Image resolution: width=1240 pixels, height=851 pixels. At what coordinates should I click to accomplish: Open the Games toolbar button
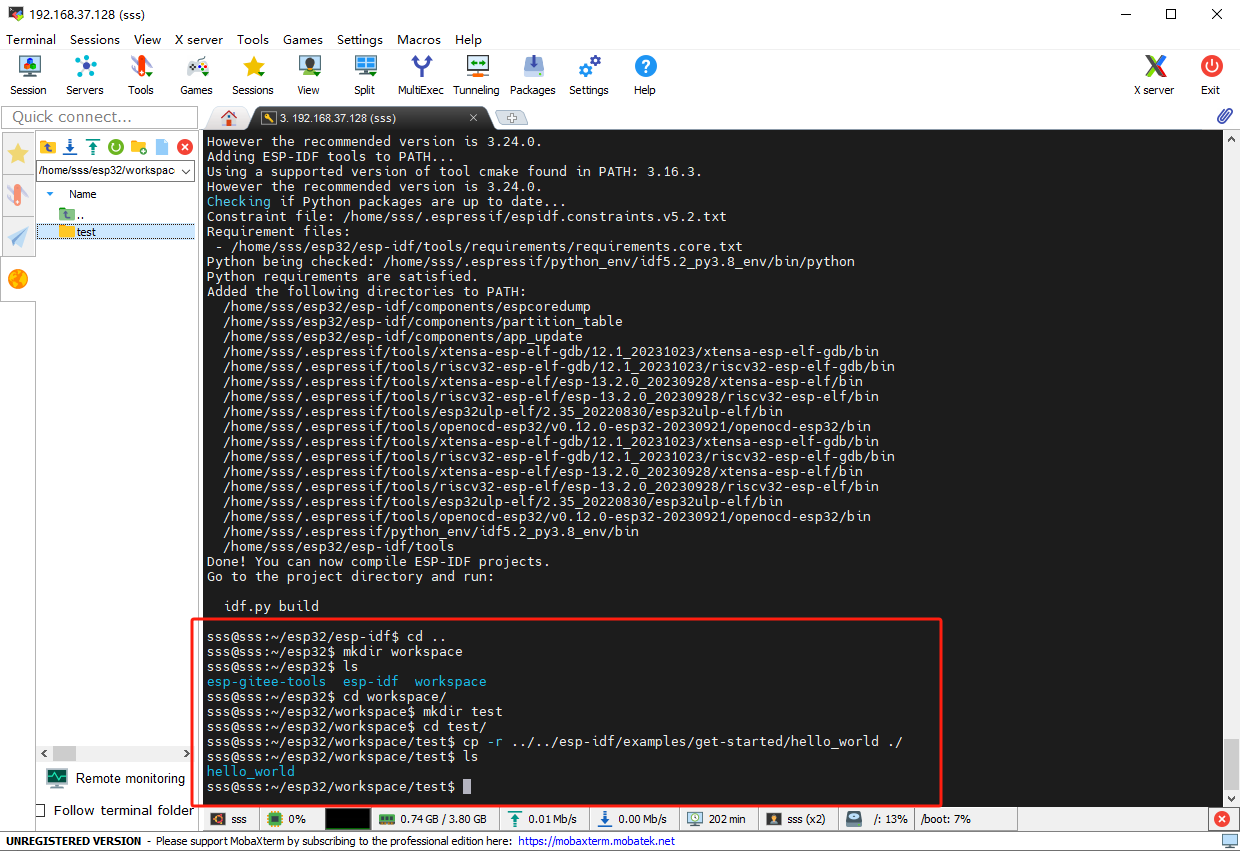pyautogui.click(x=196, y=76)
